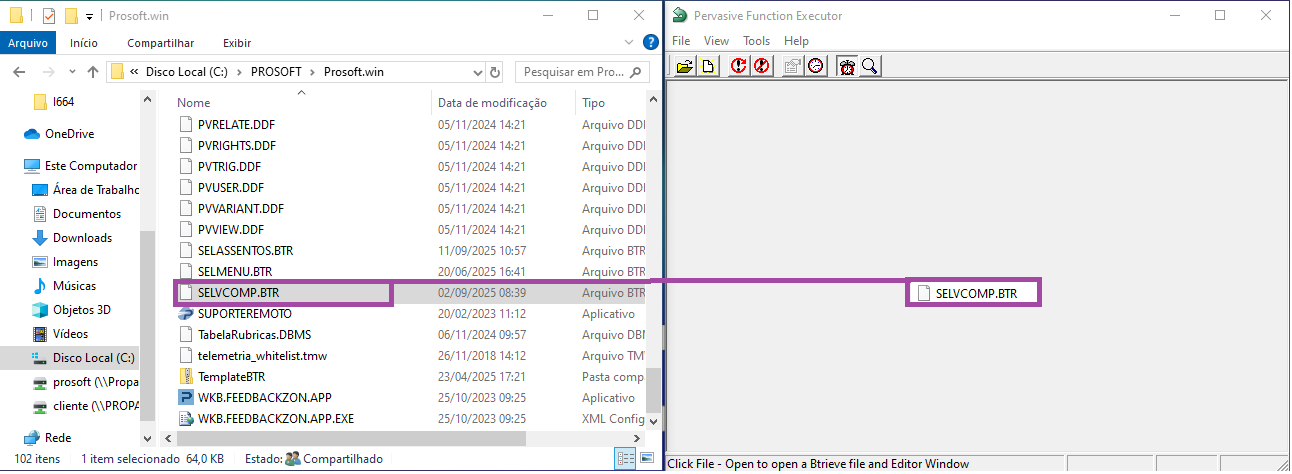
Task: Select OneDrive in the navigation pane
Action: [x=69, y=134]
